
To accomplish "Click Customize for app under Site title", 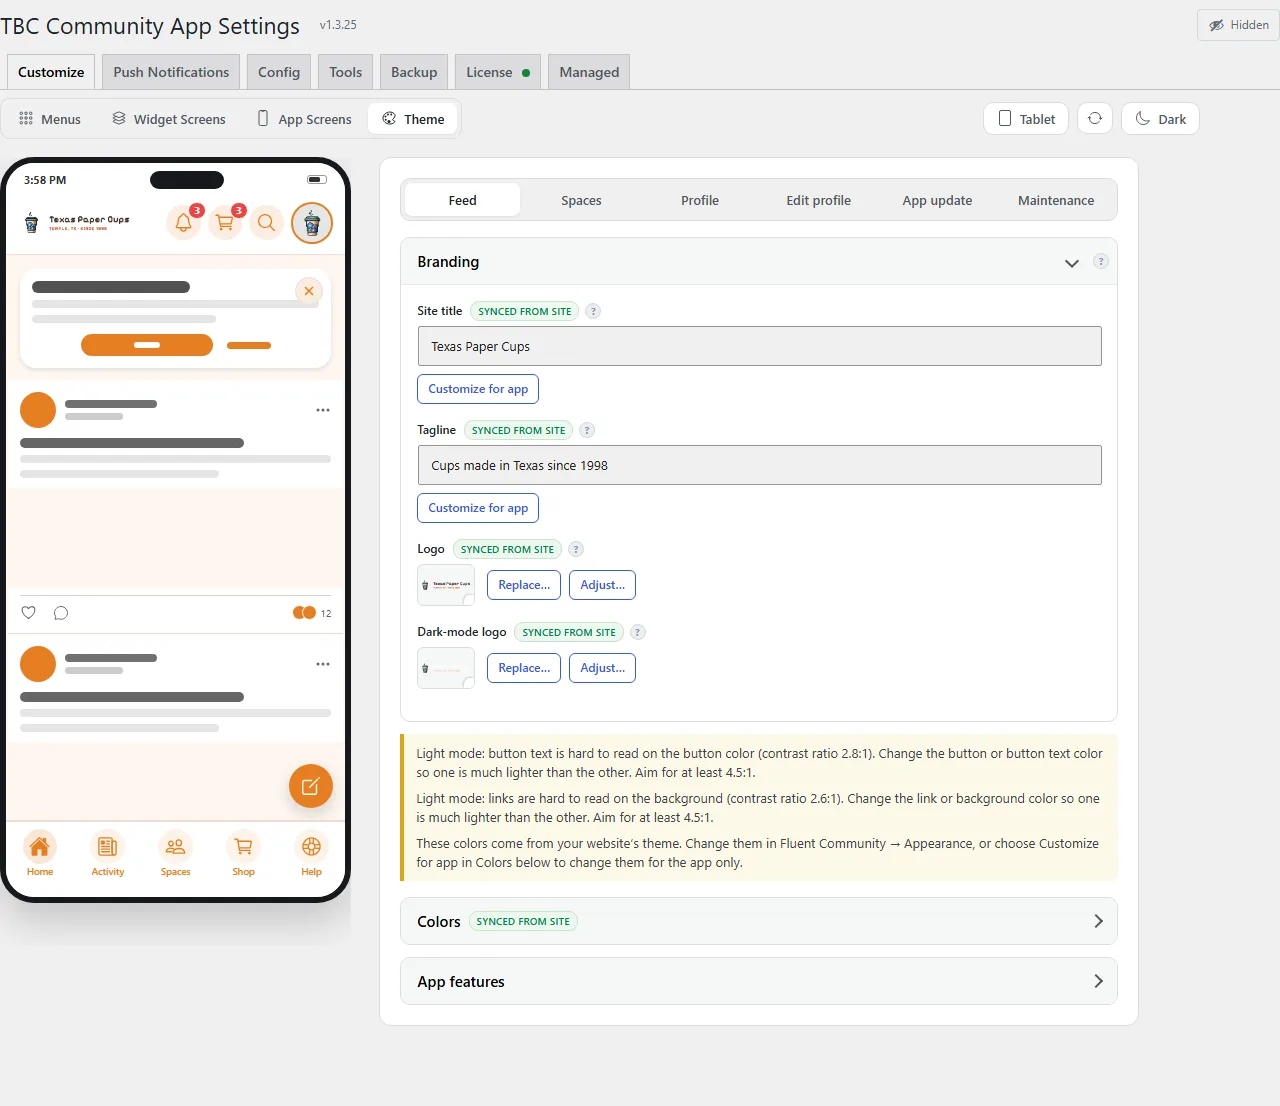I will [478, 389].
